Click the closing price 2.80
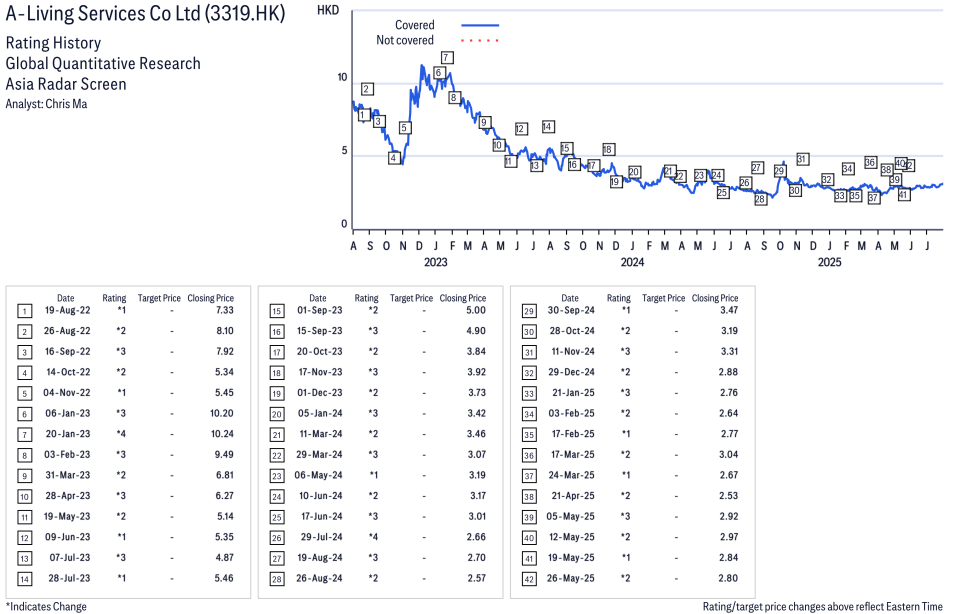This screenshot has width=954, height=614. (728, 579)
